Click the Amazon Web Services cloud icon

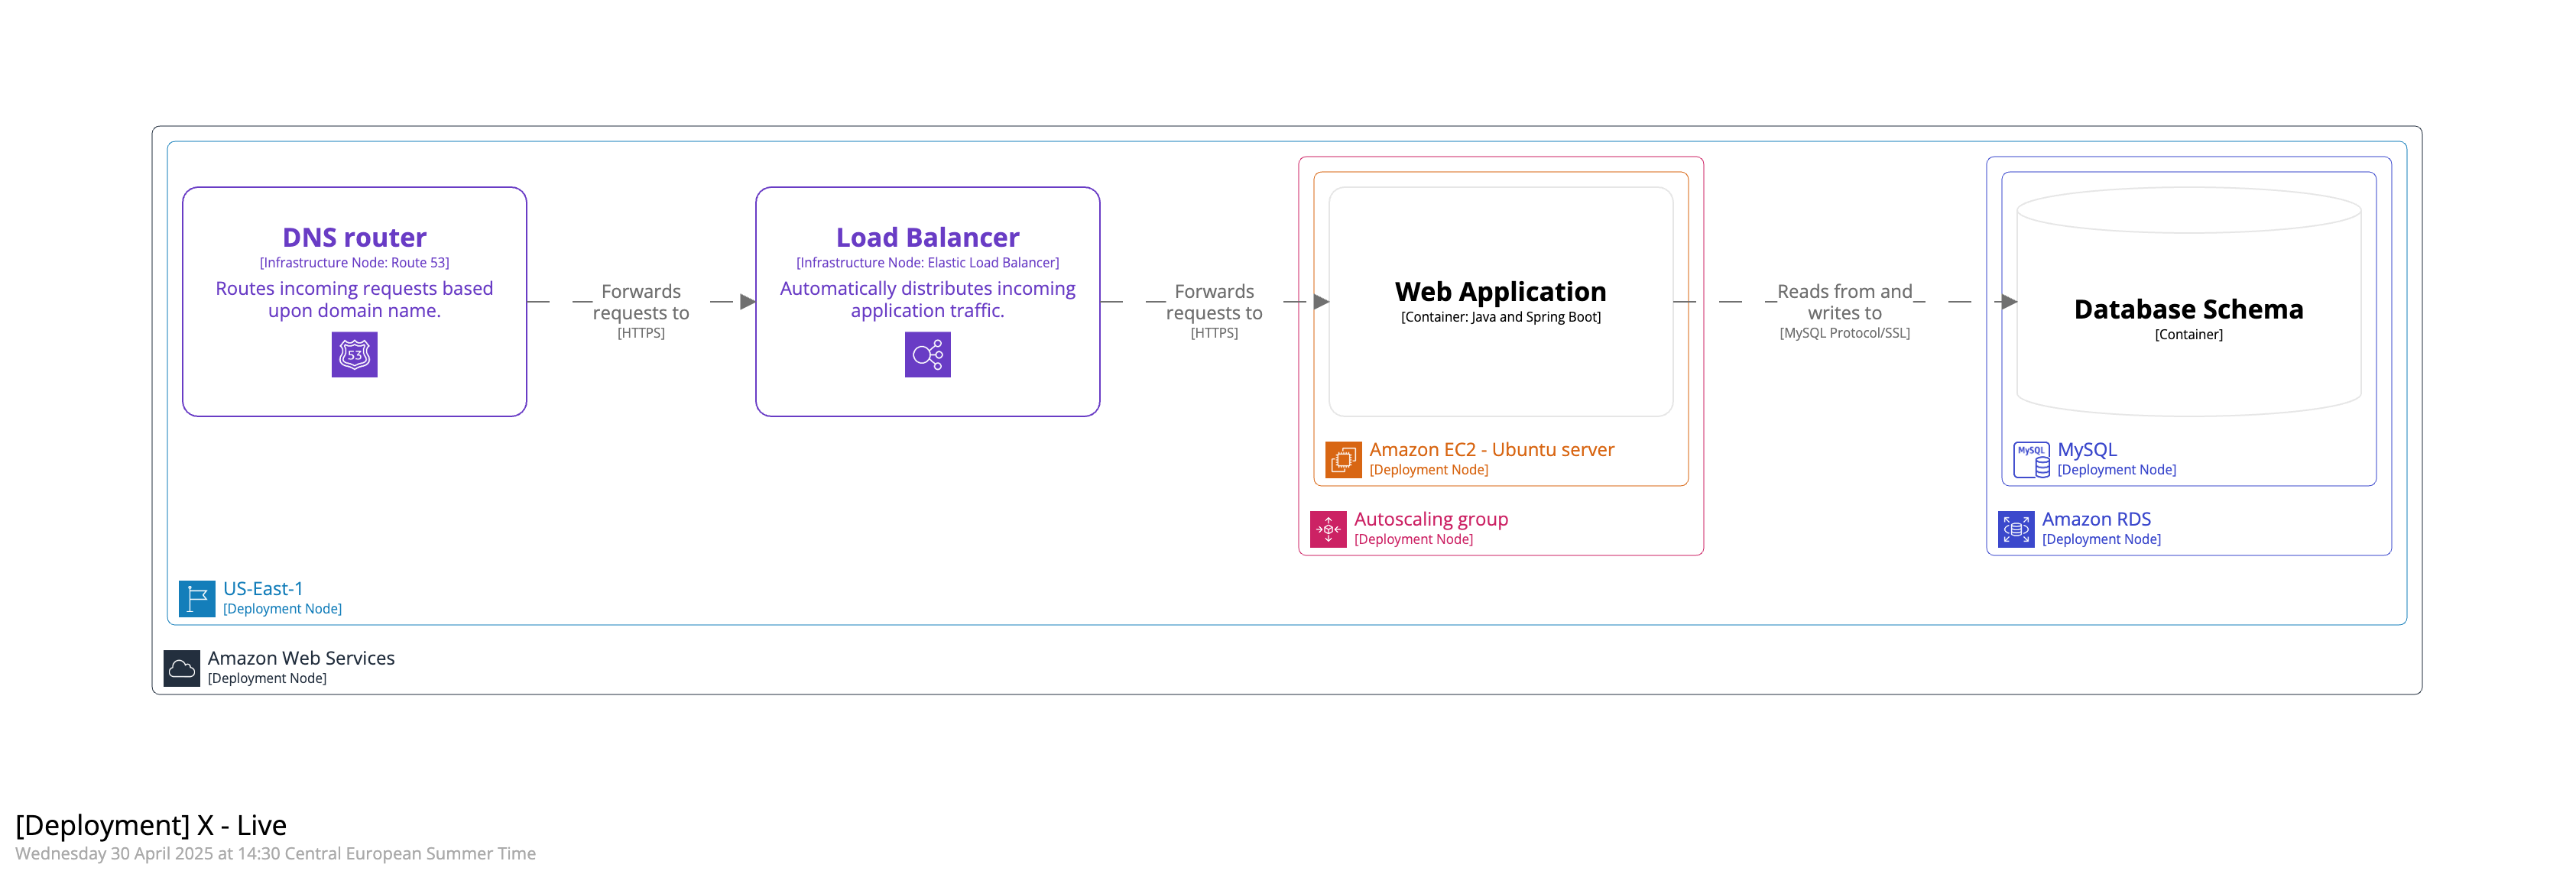(182, 668)
